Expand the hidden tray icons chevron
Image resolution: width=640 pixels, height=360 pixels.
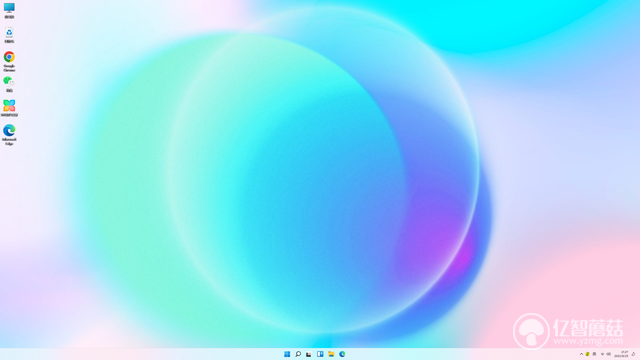coord(581,354)
